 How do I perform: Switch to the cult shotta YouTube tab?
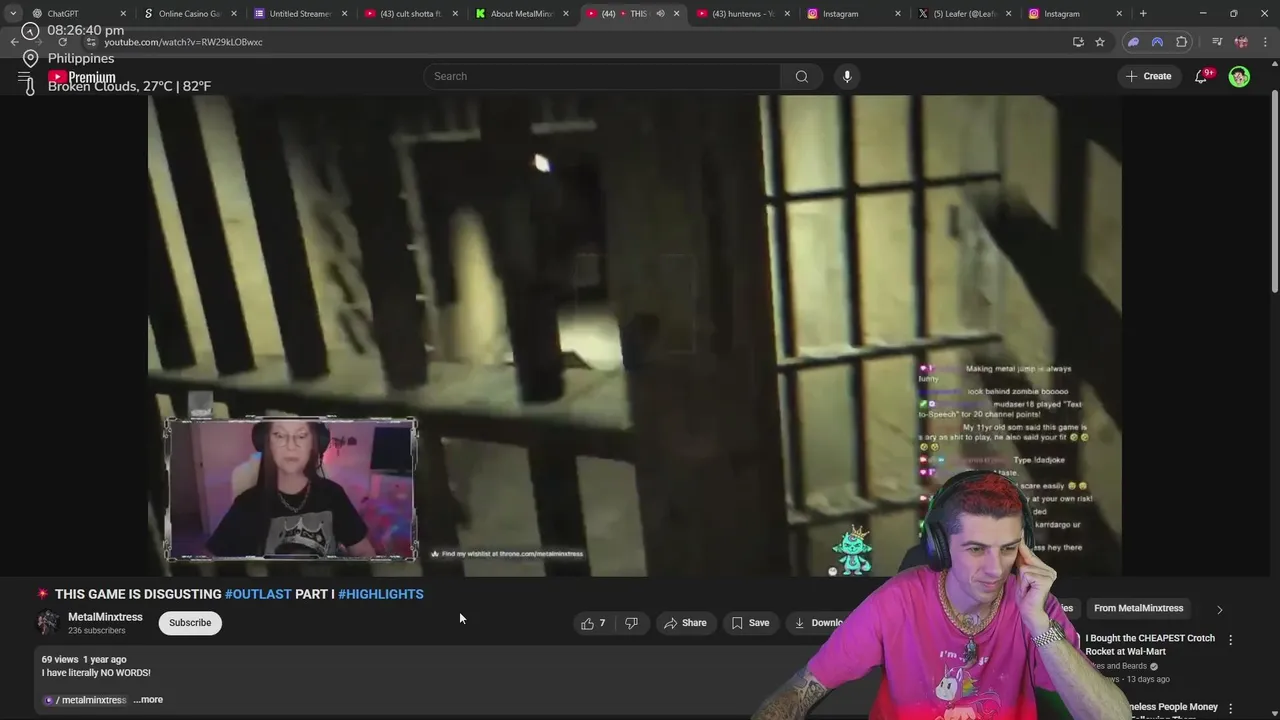pyautogui.click(x=410, y=14)
